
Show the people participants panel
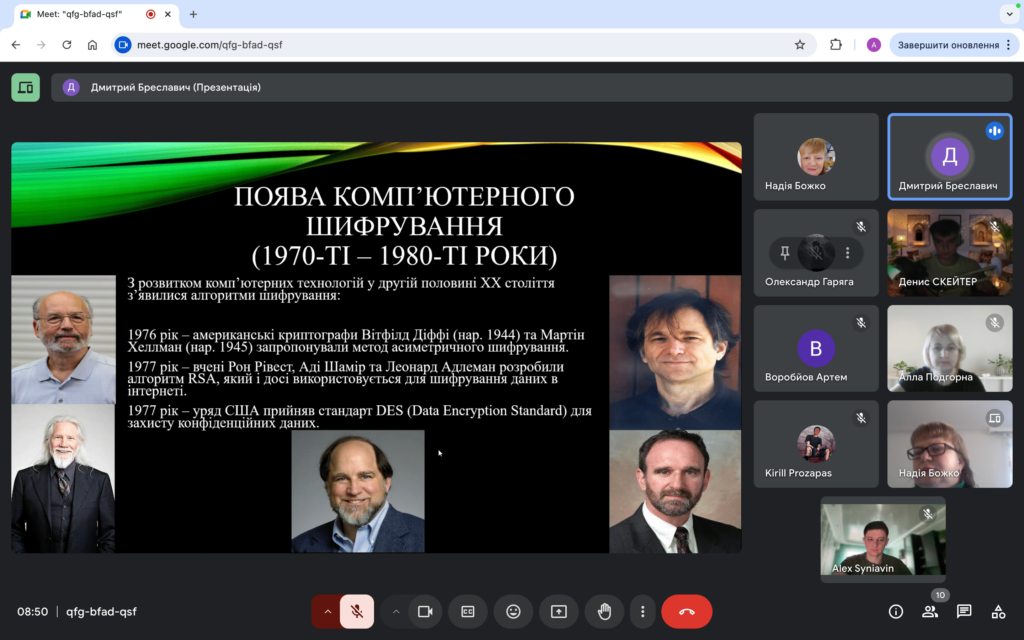tap(929, 611)
